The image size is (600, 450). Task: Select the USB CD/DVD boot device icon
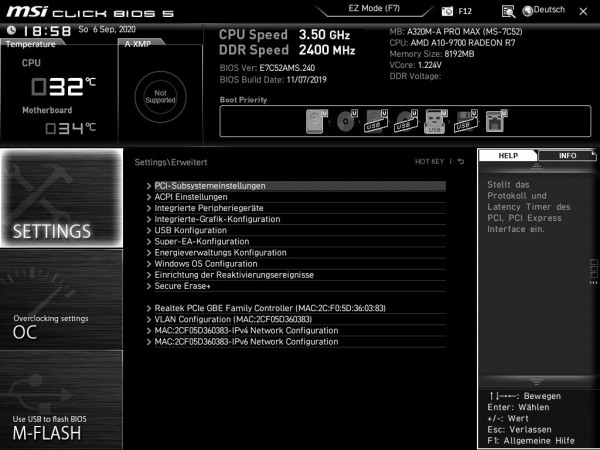406,121
